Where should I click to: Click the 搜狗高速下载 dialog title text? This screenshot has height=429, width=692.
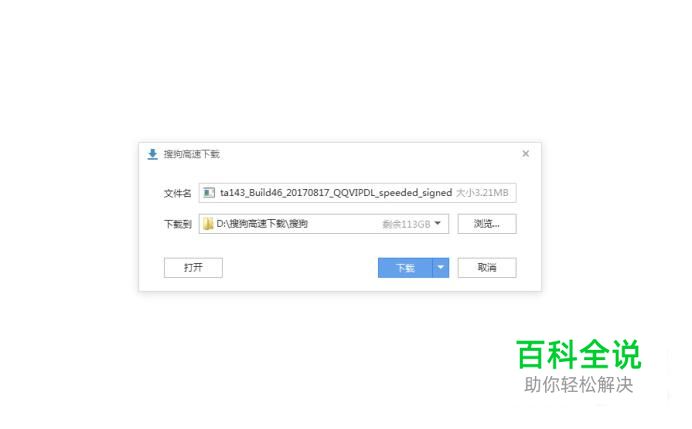[x=192, y=154]
